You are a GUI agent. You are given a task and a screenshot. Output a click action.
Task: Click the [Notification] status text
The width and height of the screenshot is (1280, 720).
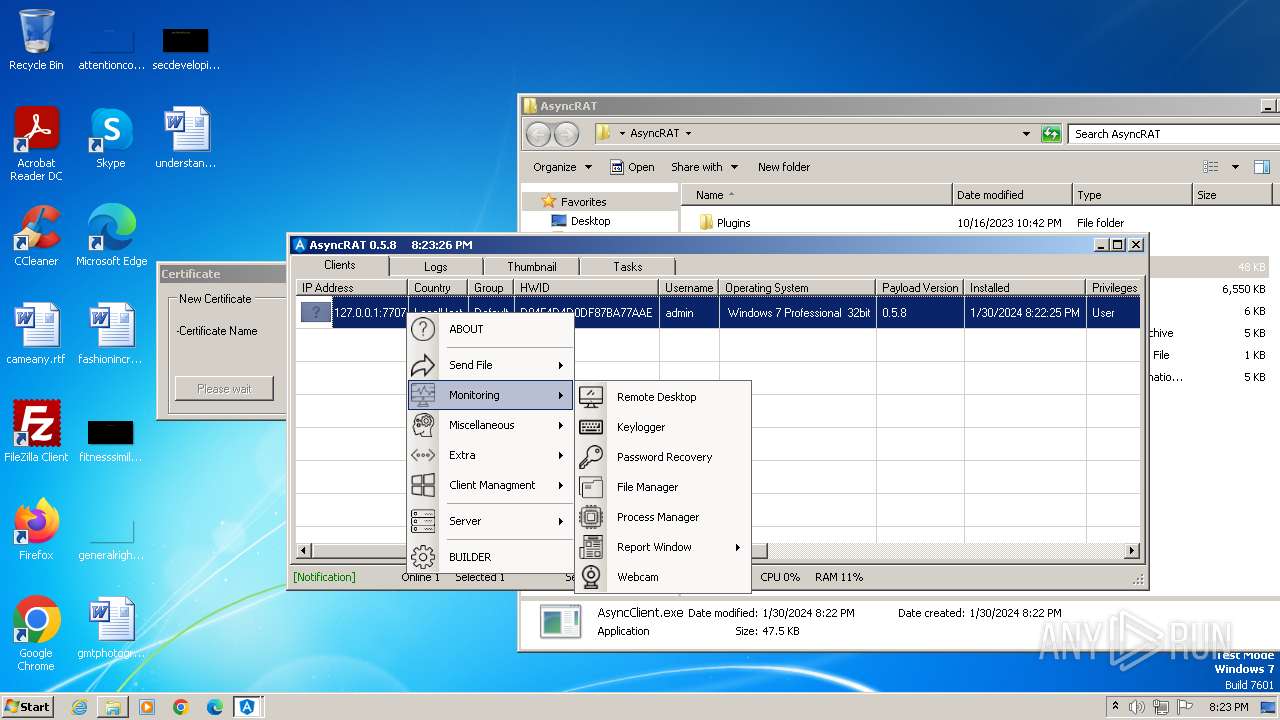click(x=324, y=577)
